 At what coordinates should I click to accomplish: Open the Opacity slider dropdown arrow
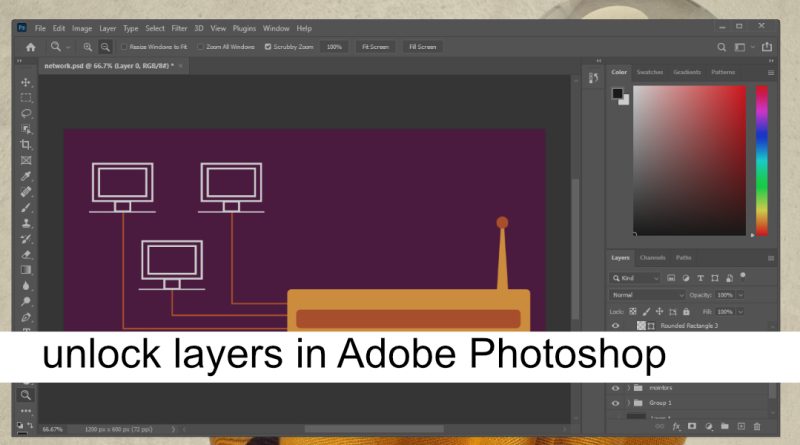pyautogui.click(x=740, y=295)
